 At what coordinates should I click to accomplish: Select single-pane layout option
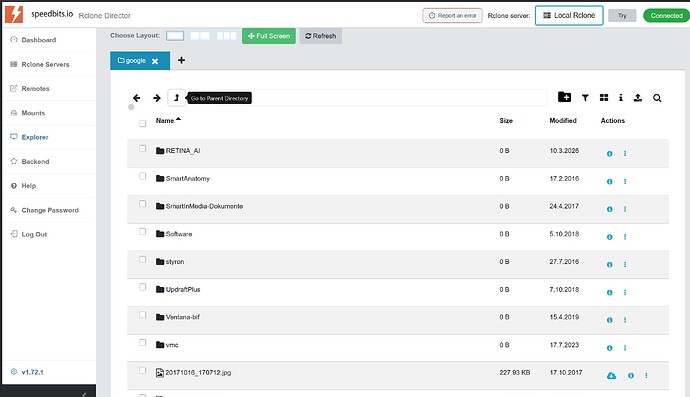click(x=175, y=36)
